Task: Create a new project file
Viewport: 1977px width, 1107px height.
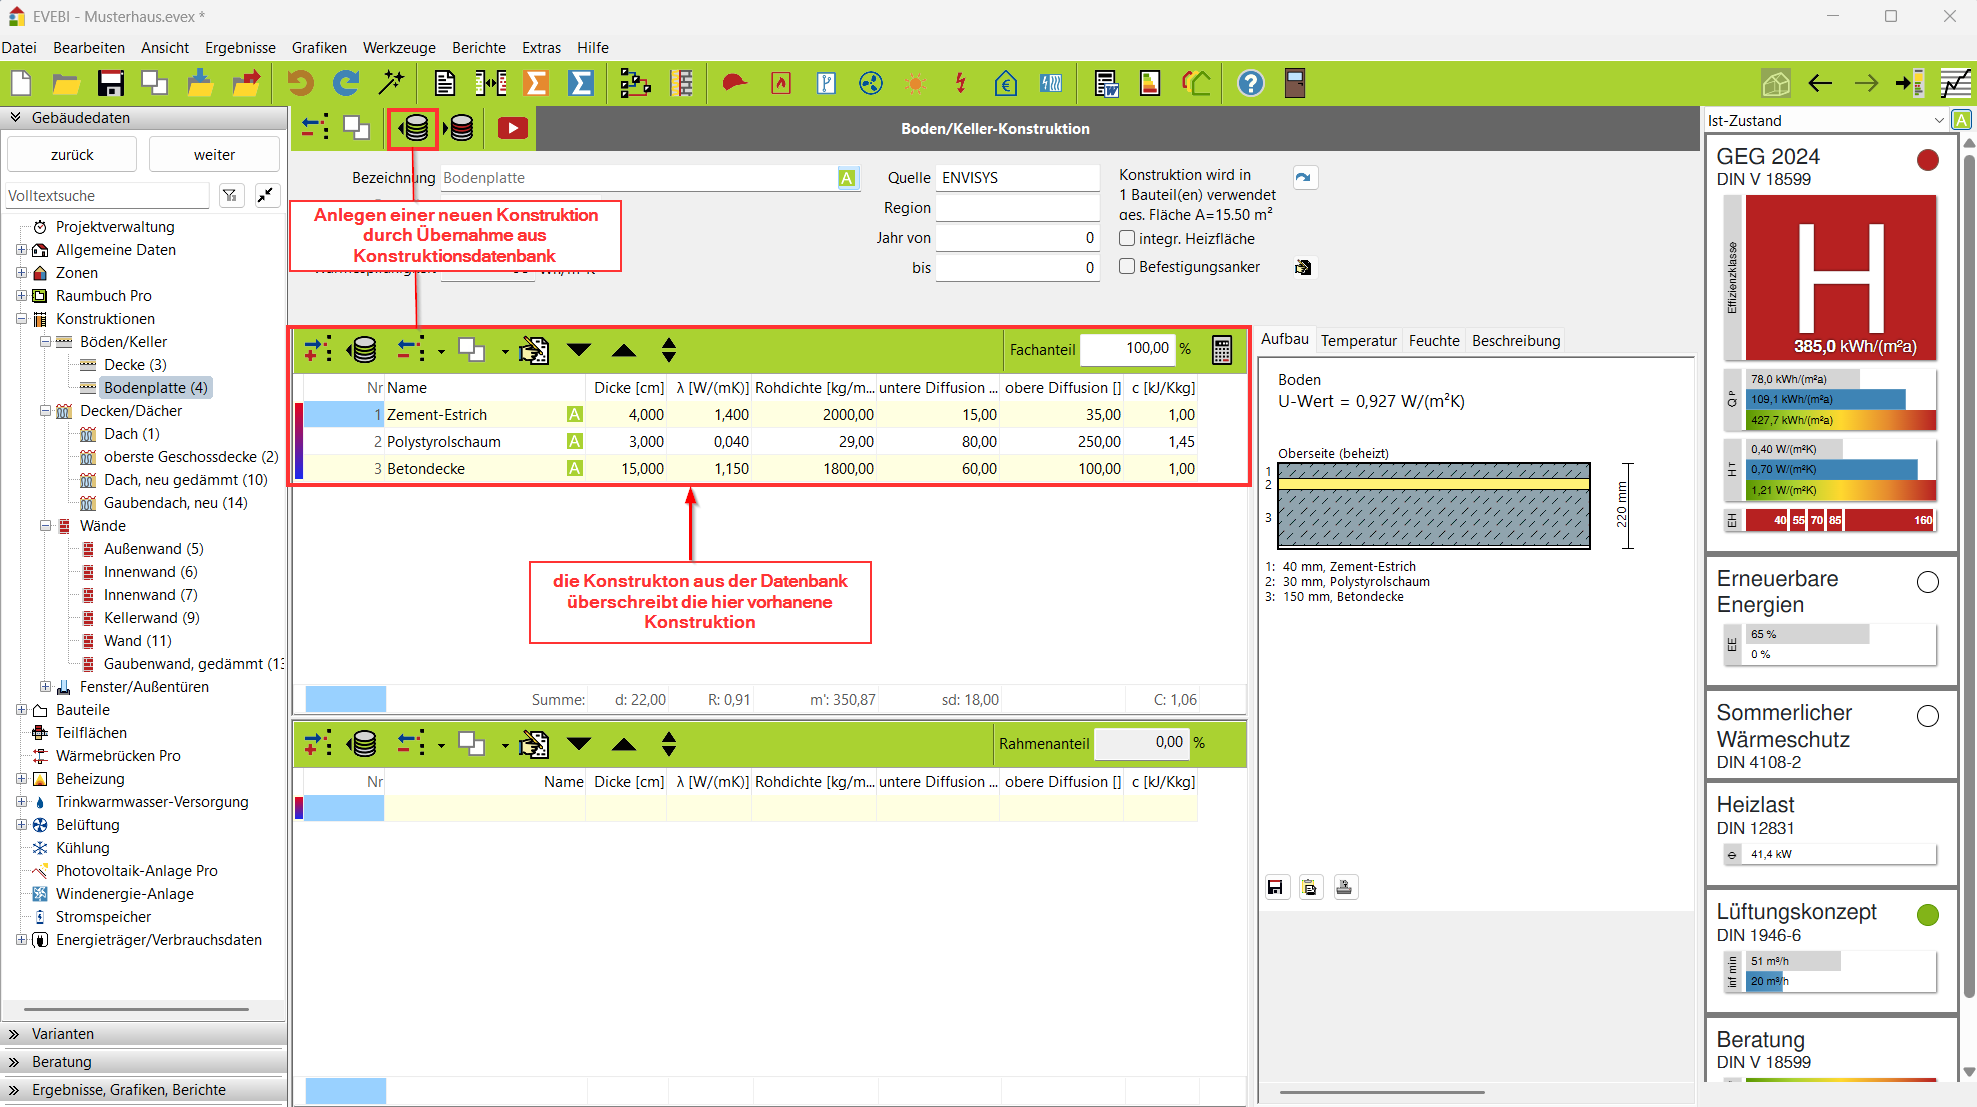Action: tap(21, 84)
